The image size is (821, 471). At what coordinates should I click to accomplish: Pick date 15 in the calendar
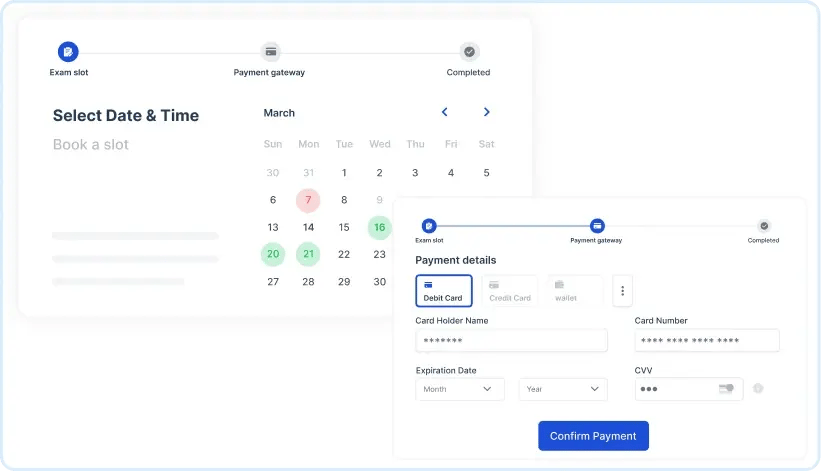coord(344,227)
